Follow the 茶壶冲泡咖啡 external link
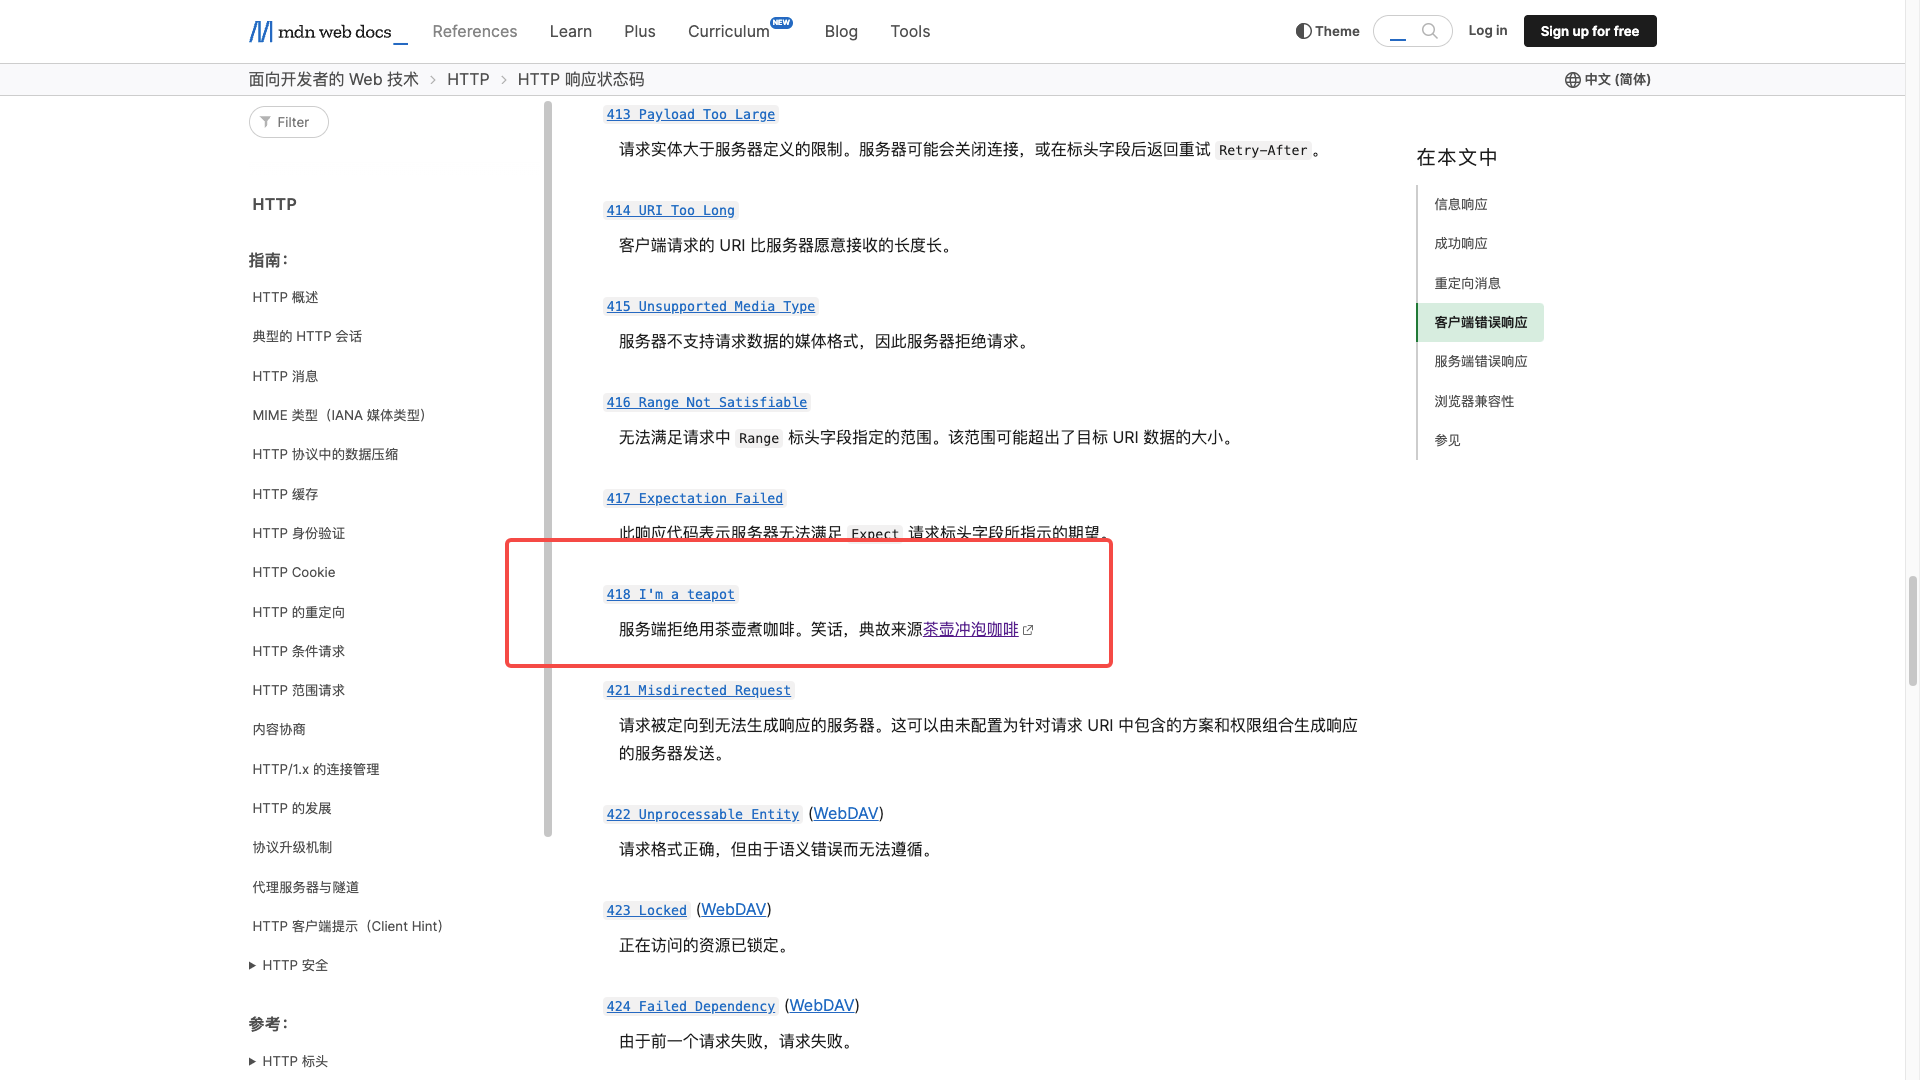 [x=971, y=630]
